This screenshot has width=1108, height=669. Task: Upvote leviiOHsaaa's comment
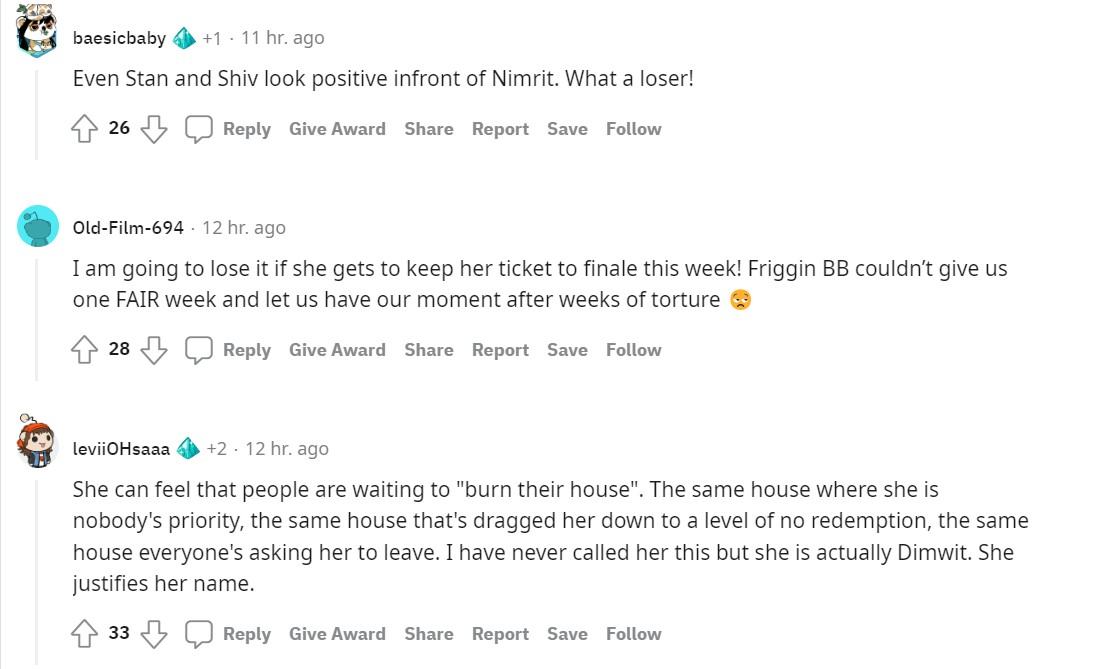tap(85, 634)
